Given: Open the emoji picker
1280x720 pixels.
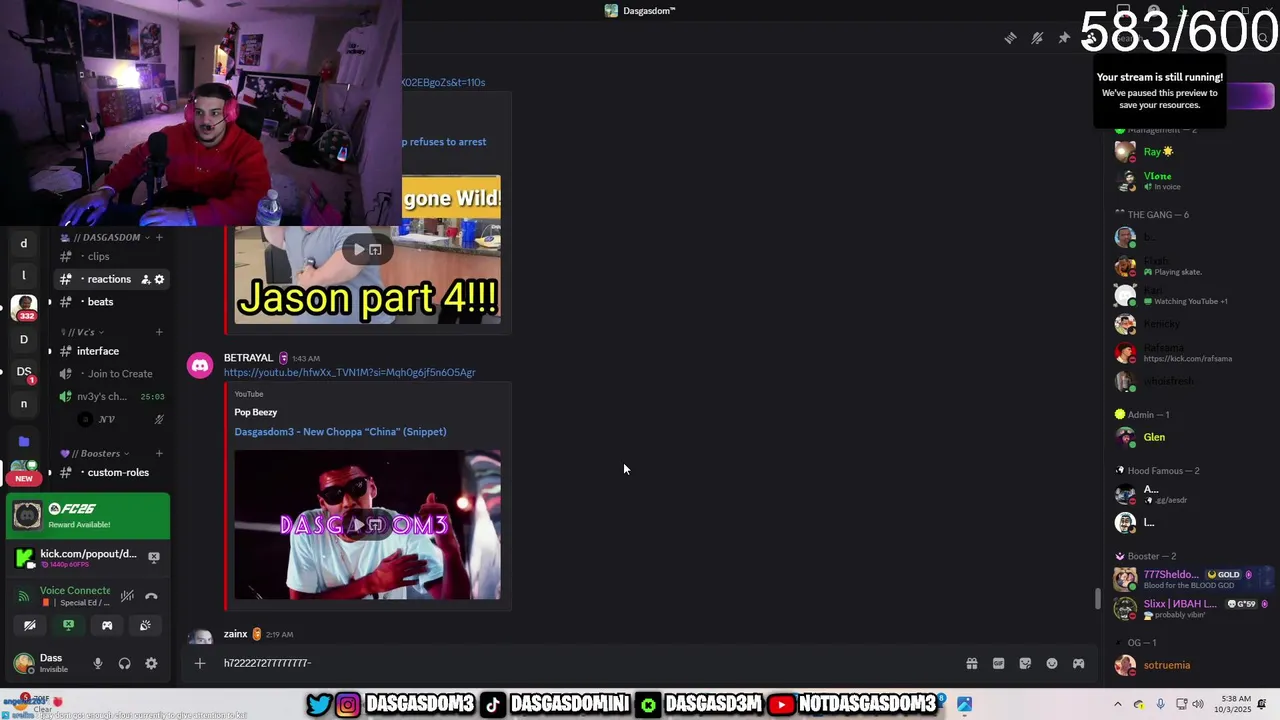Looking at the screenshot, I should tap(1052, 663).
